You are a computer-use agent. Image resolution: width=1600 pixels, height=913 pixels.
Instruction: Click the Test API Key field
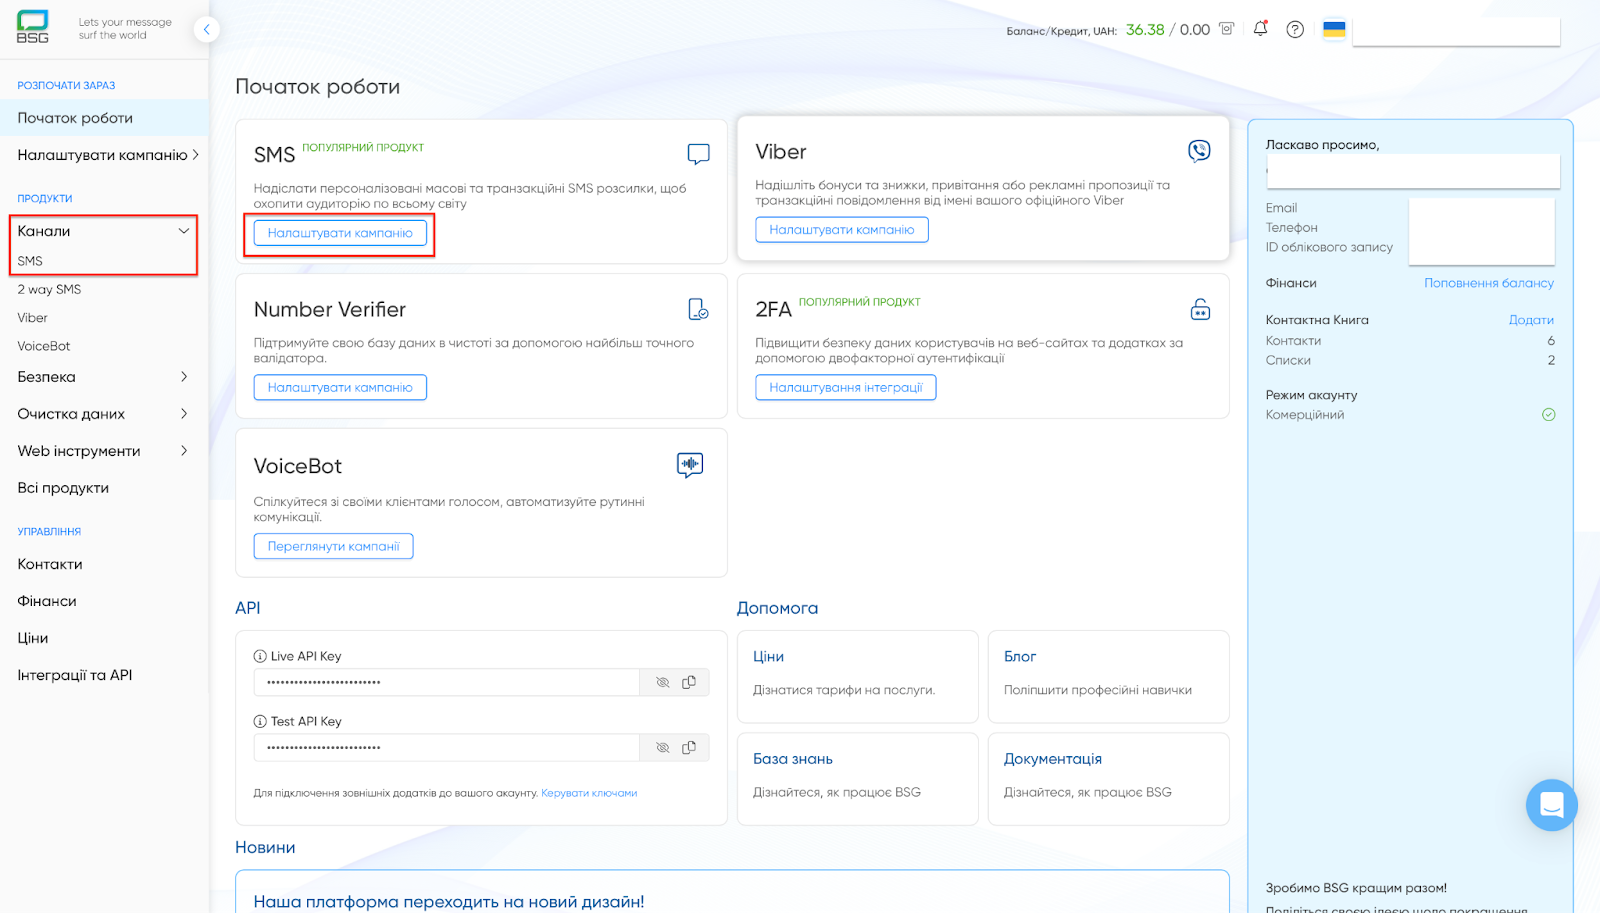(446, 747)
